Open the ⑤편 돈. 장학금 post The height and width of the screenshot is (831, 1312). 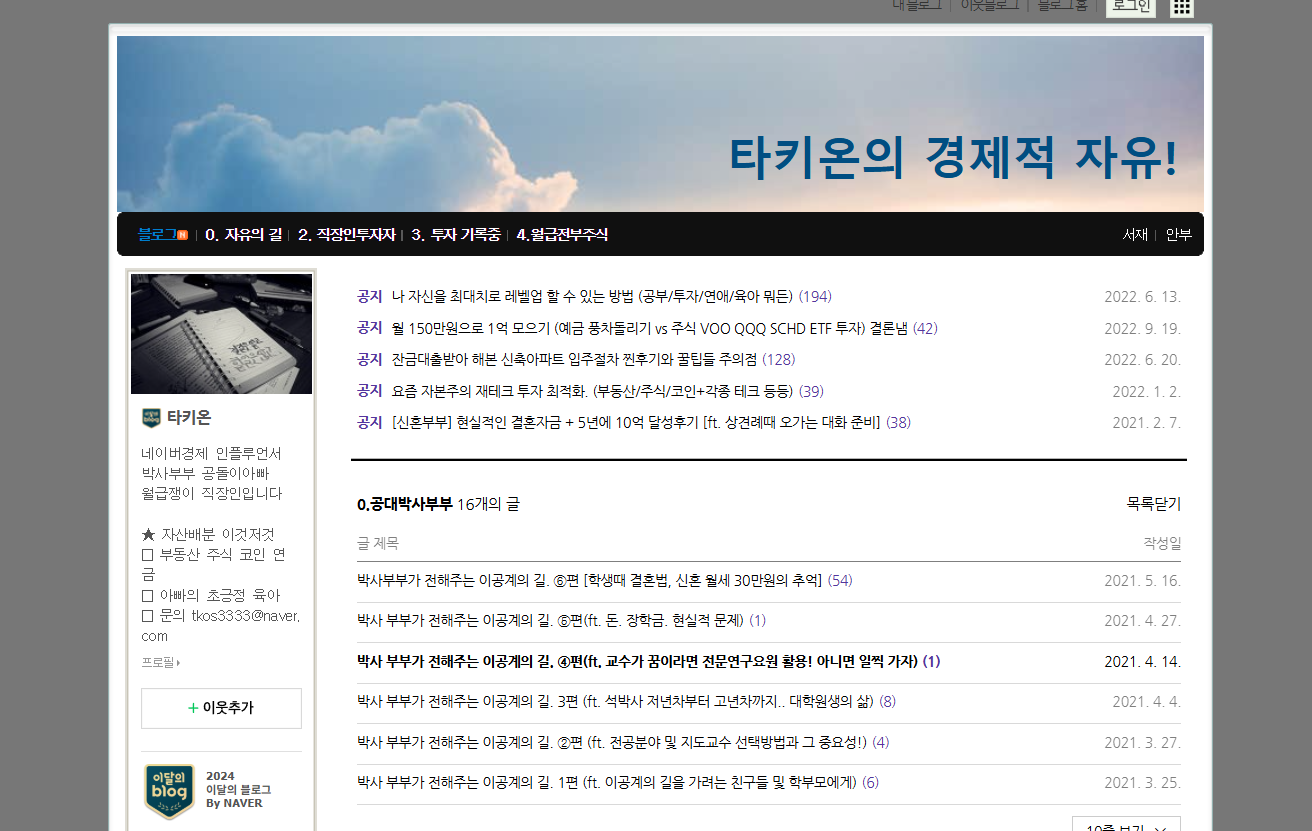point(551,621)
